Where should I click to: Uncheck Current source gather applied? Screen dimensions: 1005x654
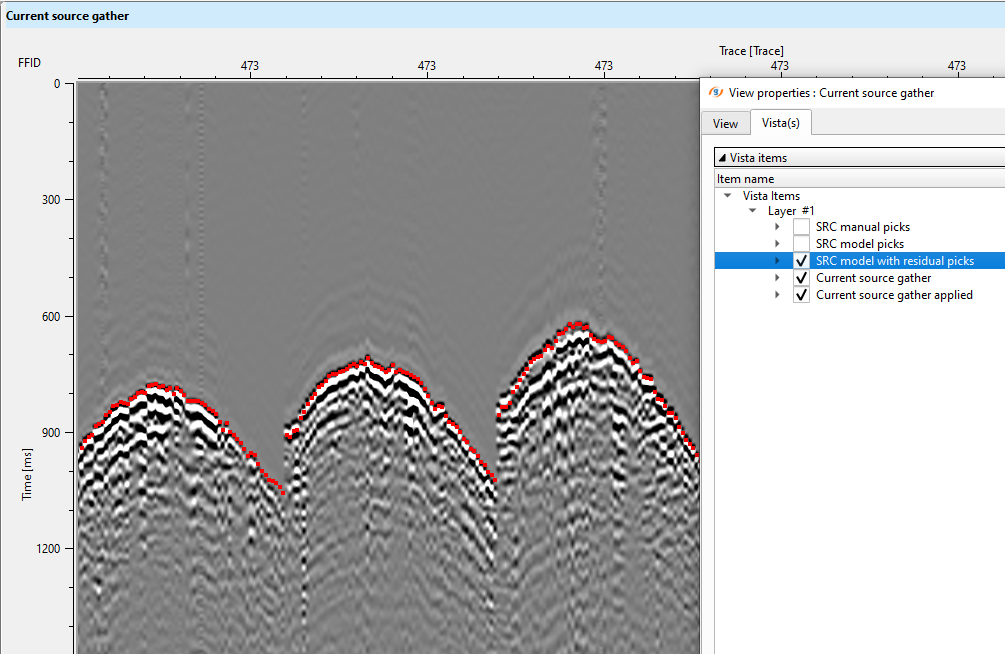click(x=801, y=295)
